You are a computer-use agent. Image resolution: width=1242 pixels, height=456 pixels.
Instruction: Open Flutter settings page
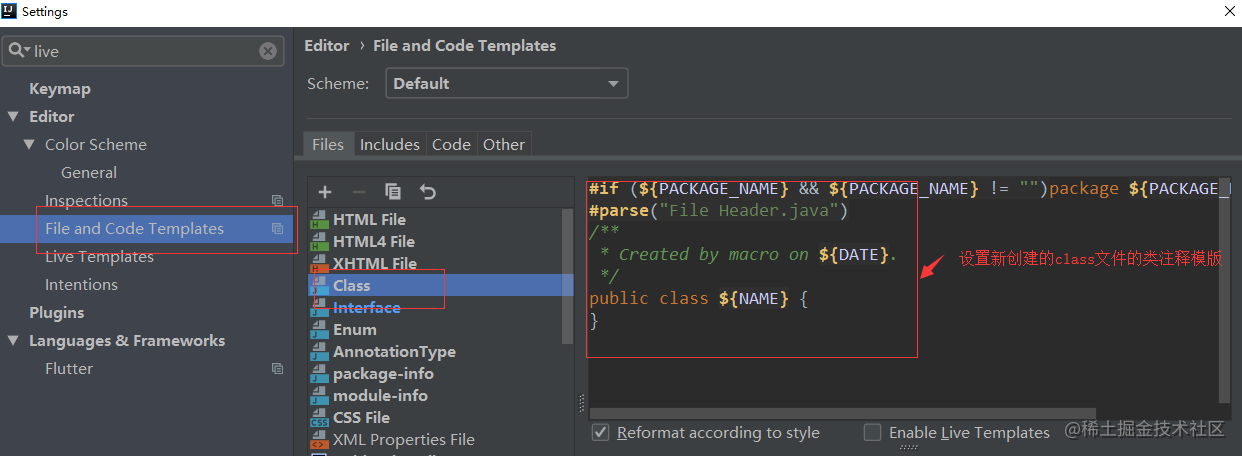pos(69,369)
